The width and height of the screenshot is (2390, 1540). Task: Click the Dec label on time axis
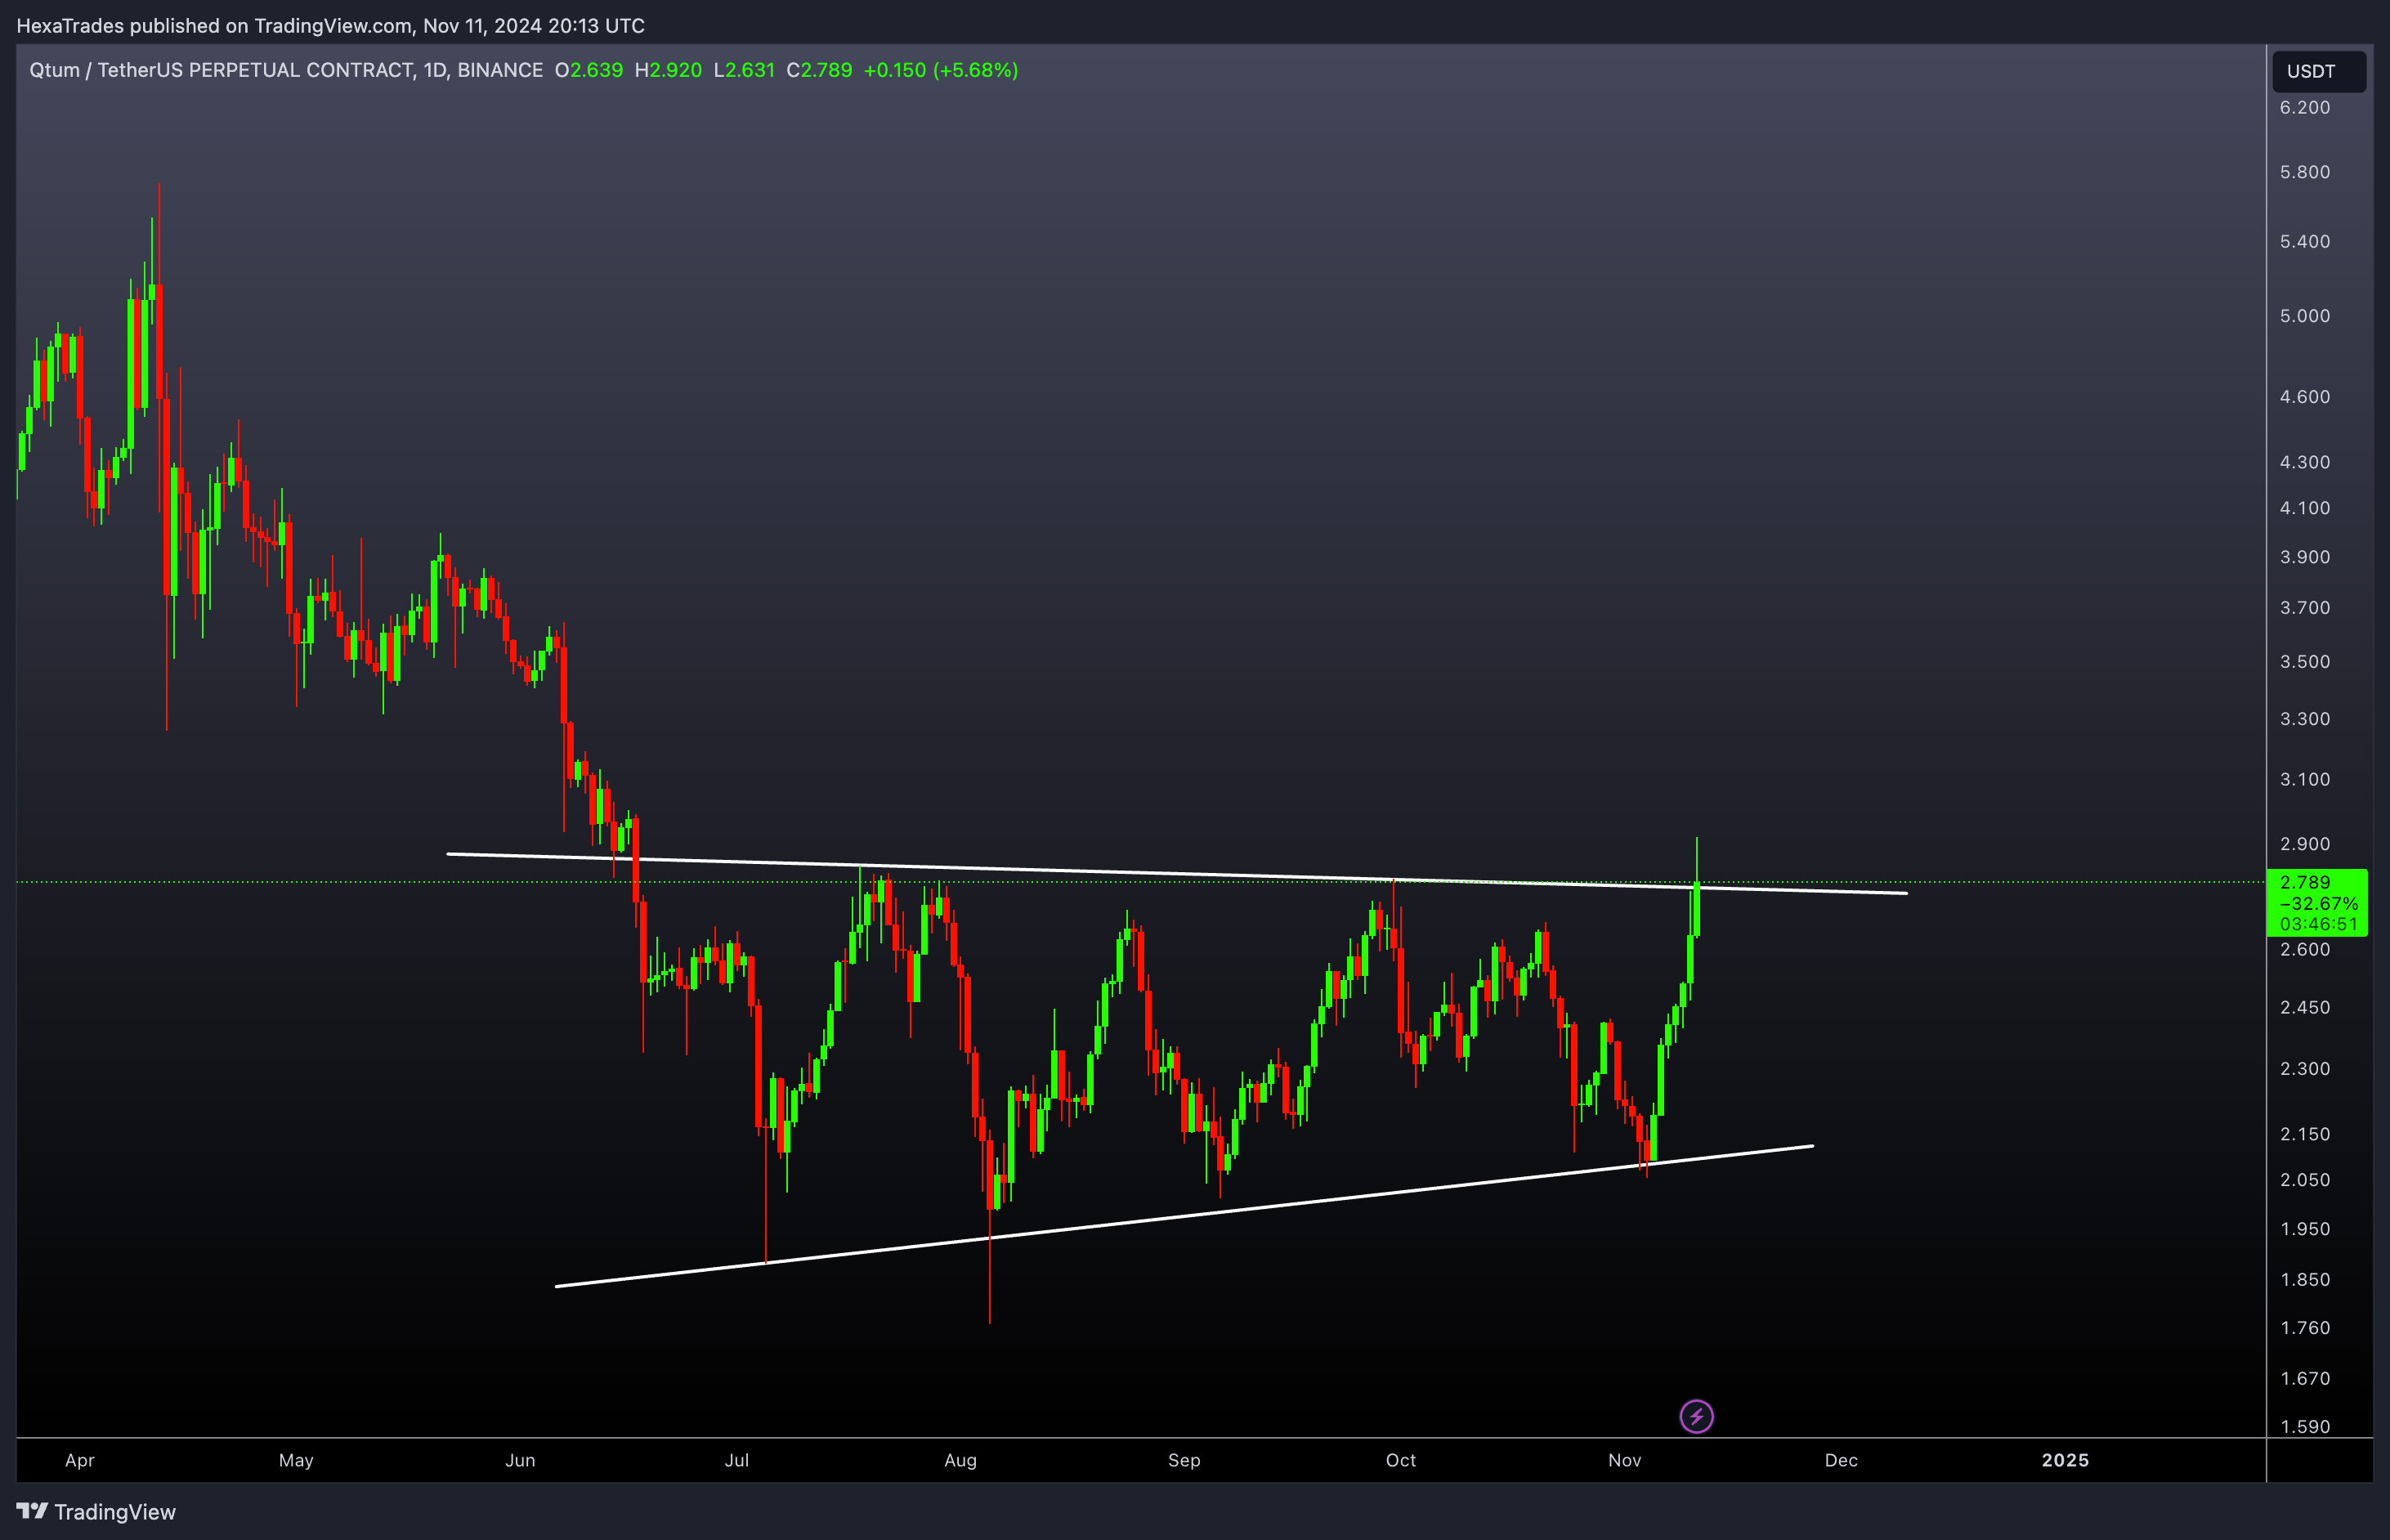click(1841, 1460)
